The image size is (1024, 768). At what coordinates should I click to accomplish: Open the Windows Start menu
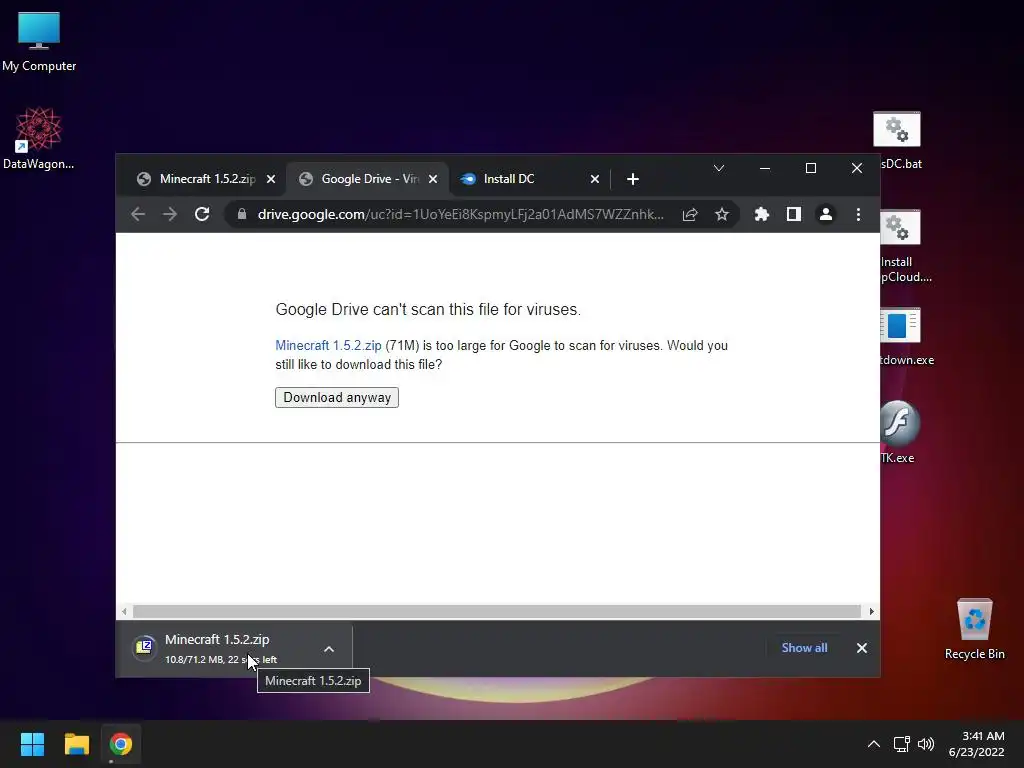[x=32, y=744]
